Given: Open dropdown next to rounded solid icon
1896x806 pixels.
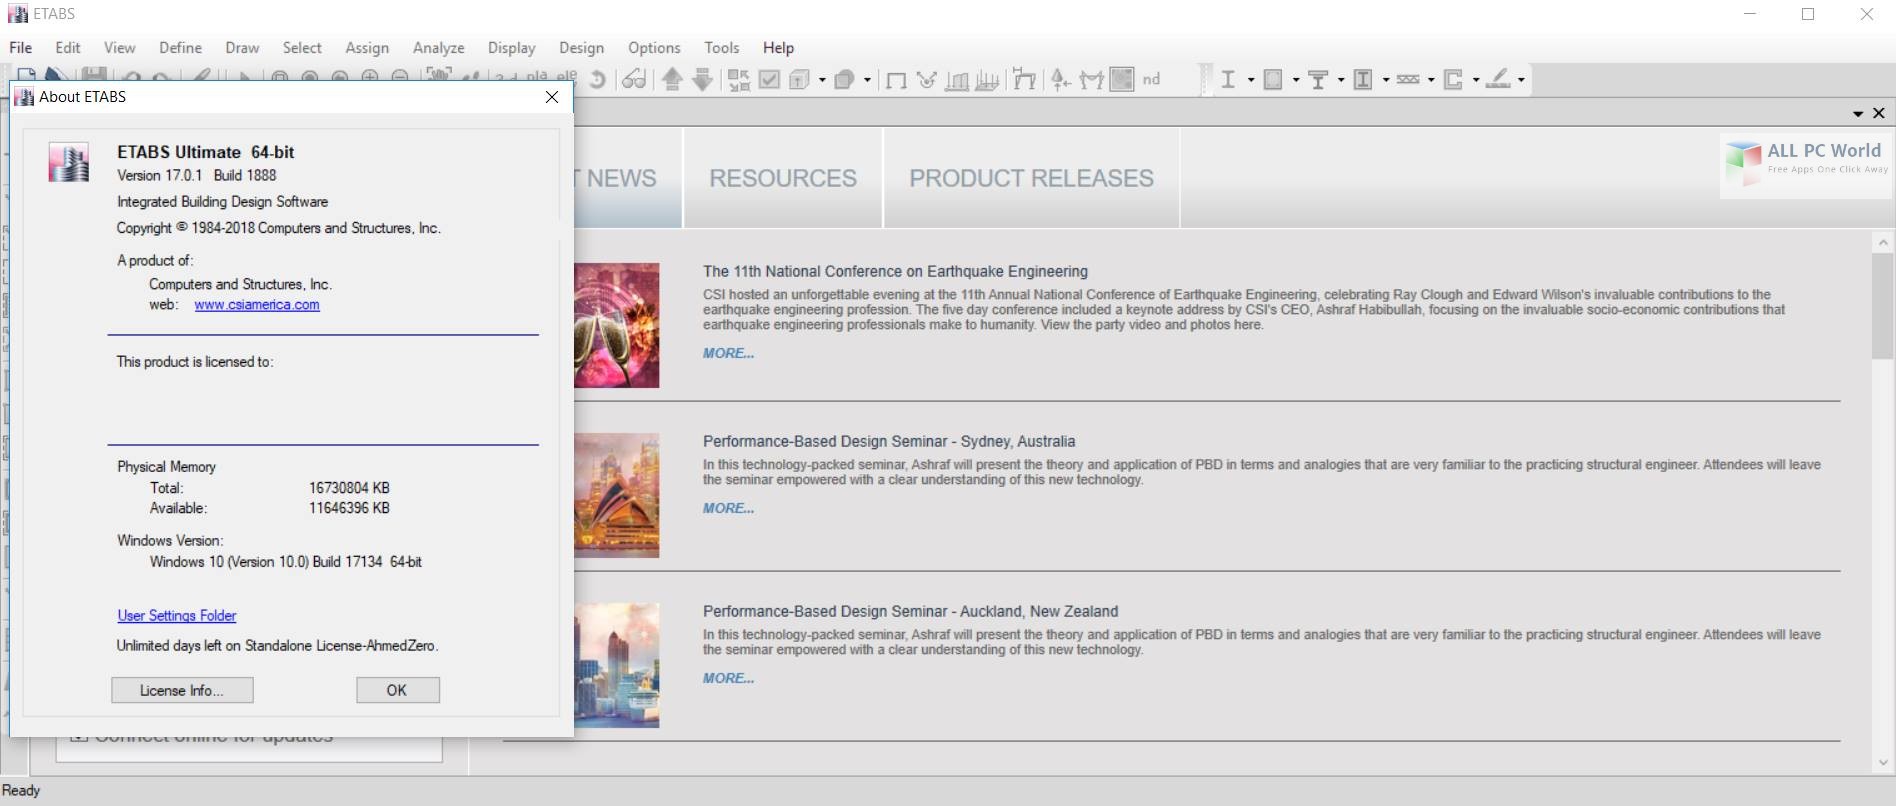Looking at the screenshot, I should tap(867, 80).
